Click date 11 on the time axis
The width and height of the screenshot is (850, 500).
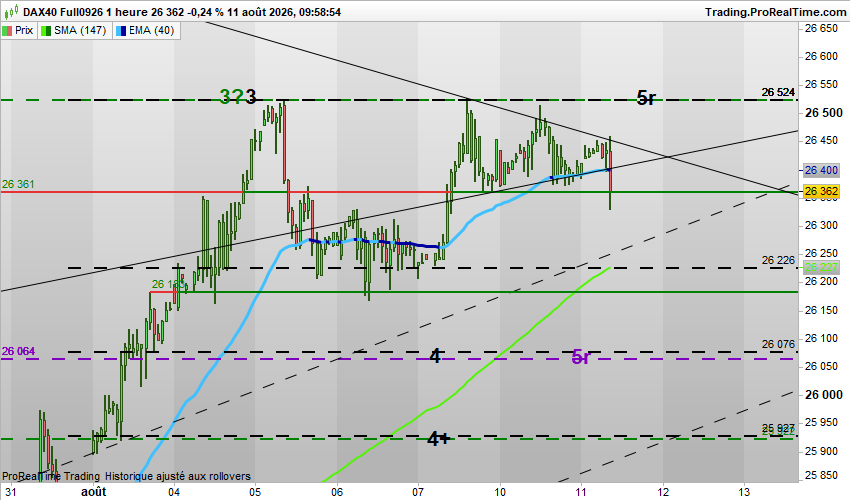click(x=581, y=492)
